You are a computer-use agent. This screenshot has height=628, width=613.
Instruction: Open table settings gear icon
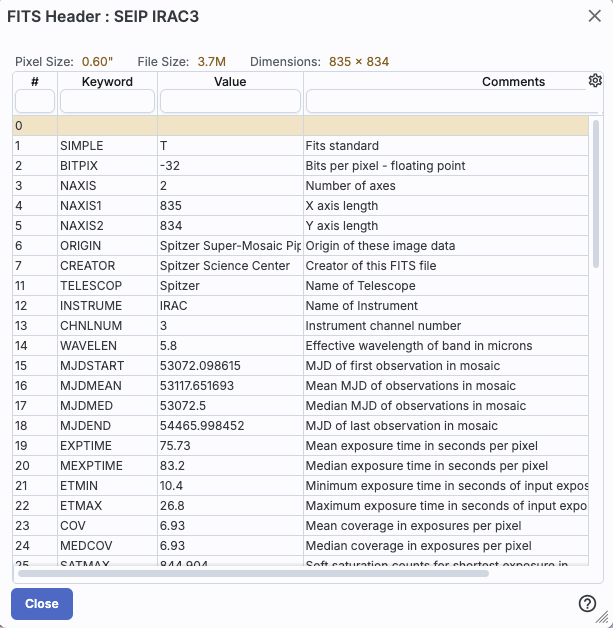pyautogui.click(x=595, y=81)
